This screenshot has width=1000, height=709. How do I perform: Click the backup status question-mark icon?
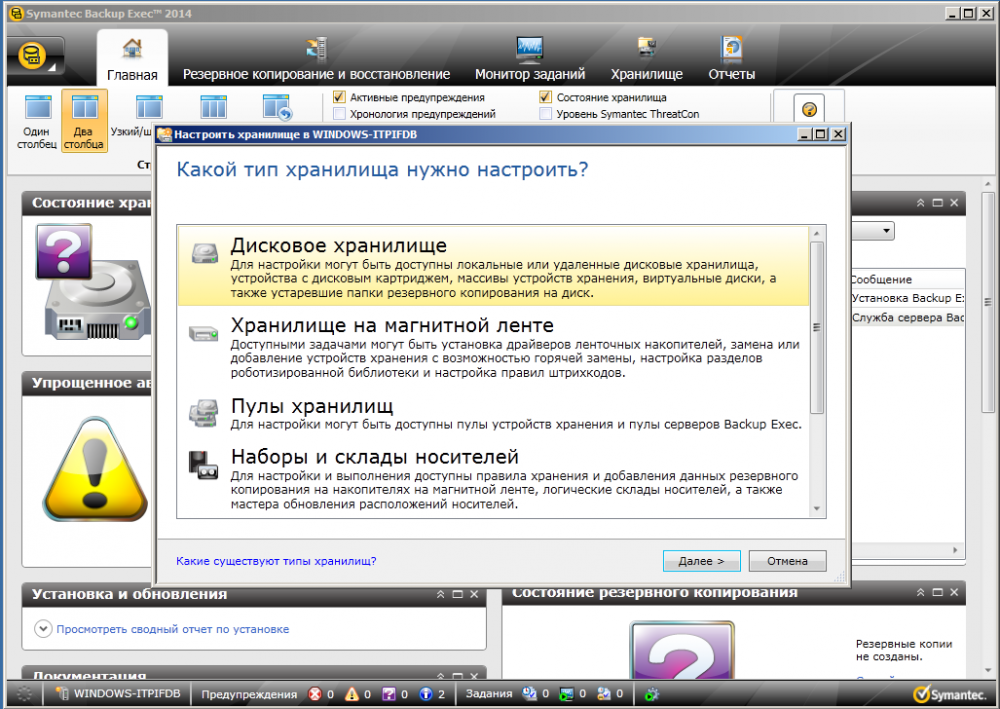(x=682, y=650)
